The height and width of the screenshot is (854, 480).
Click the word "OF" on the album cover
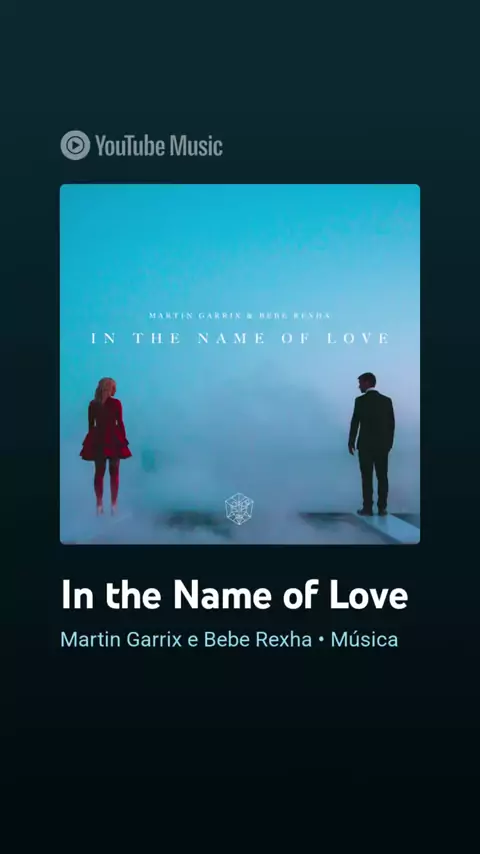(x=296, y=338)
